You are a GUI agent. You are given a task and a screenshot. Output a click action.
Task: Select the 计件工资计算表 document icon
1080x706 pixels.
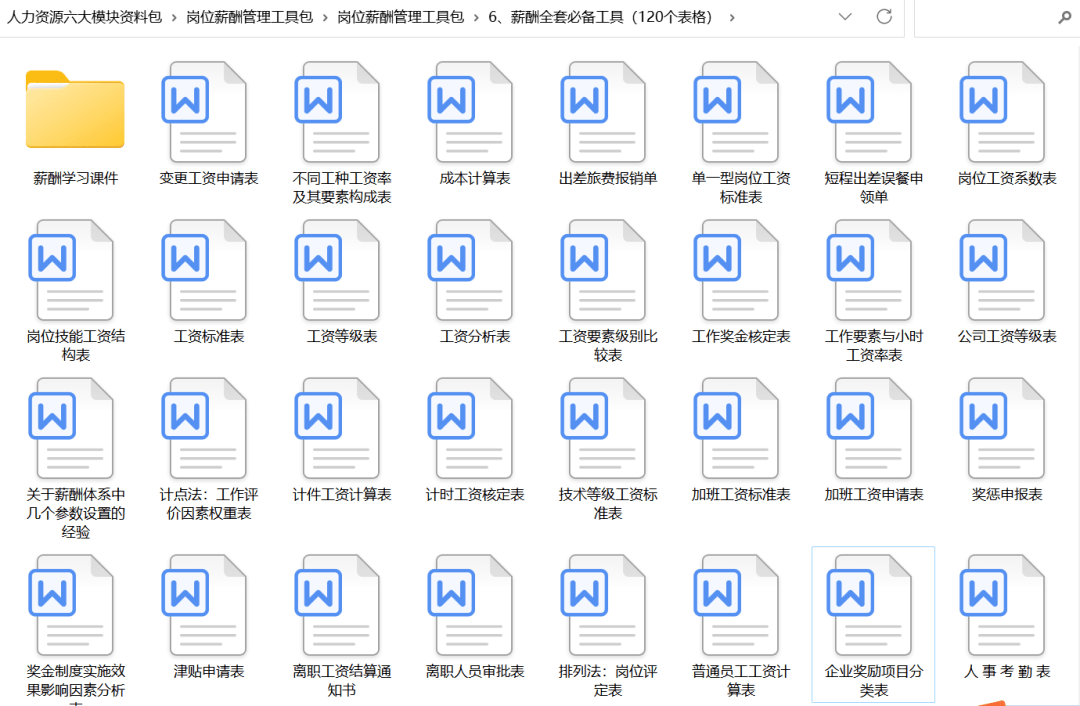pyautogui.click(x=337, y=428)
